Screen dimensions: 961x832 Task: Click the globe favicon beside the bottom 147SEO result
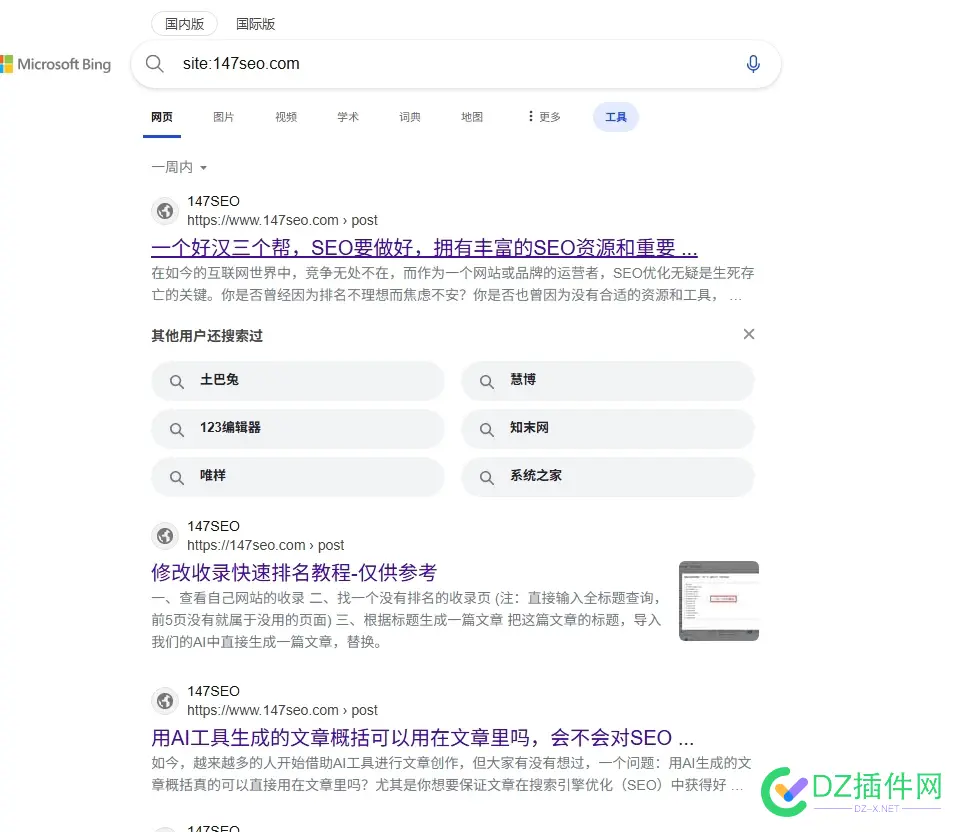(x=165, y=701)
